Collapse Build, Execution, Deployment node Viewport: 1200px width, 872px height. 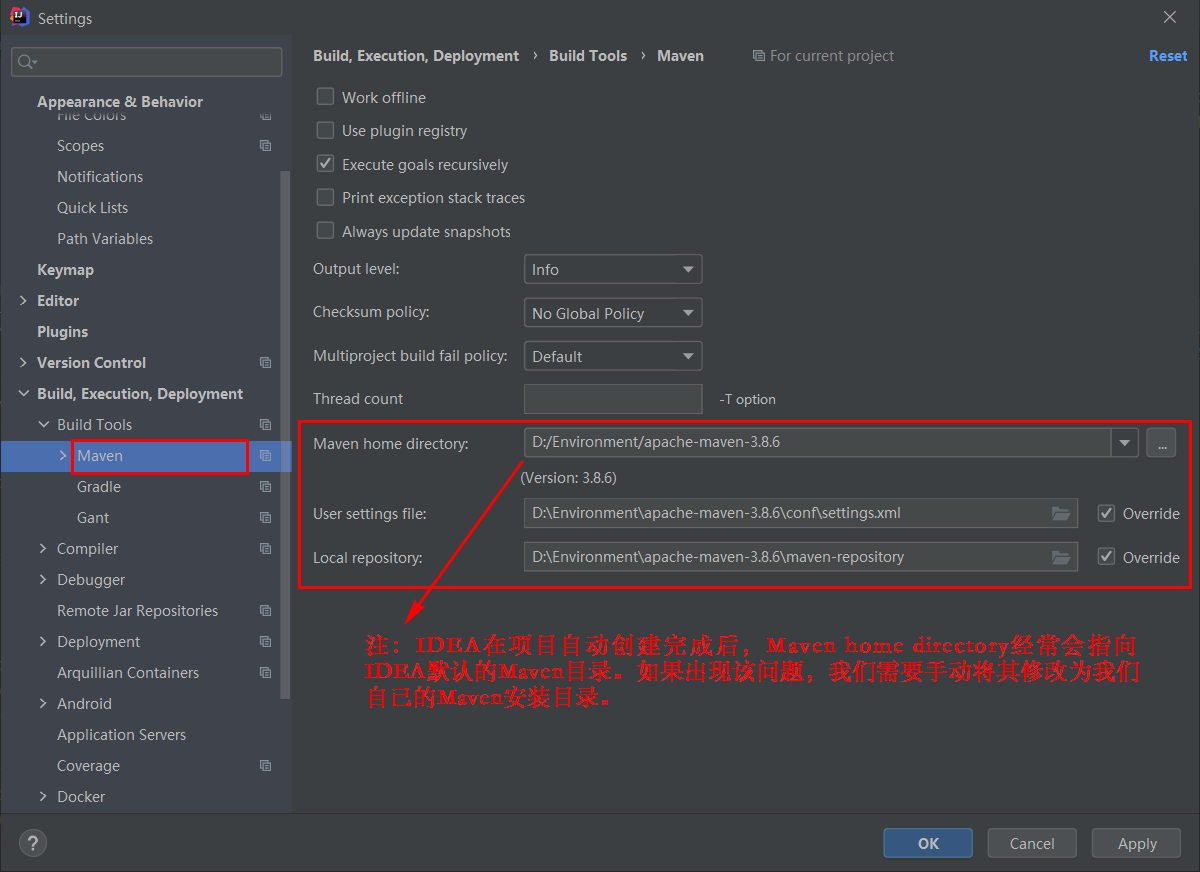[24, 394]
